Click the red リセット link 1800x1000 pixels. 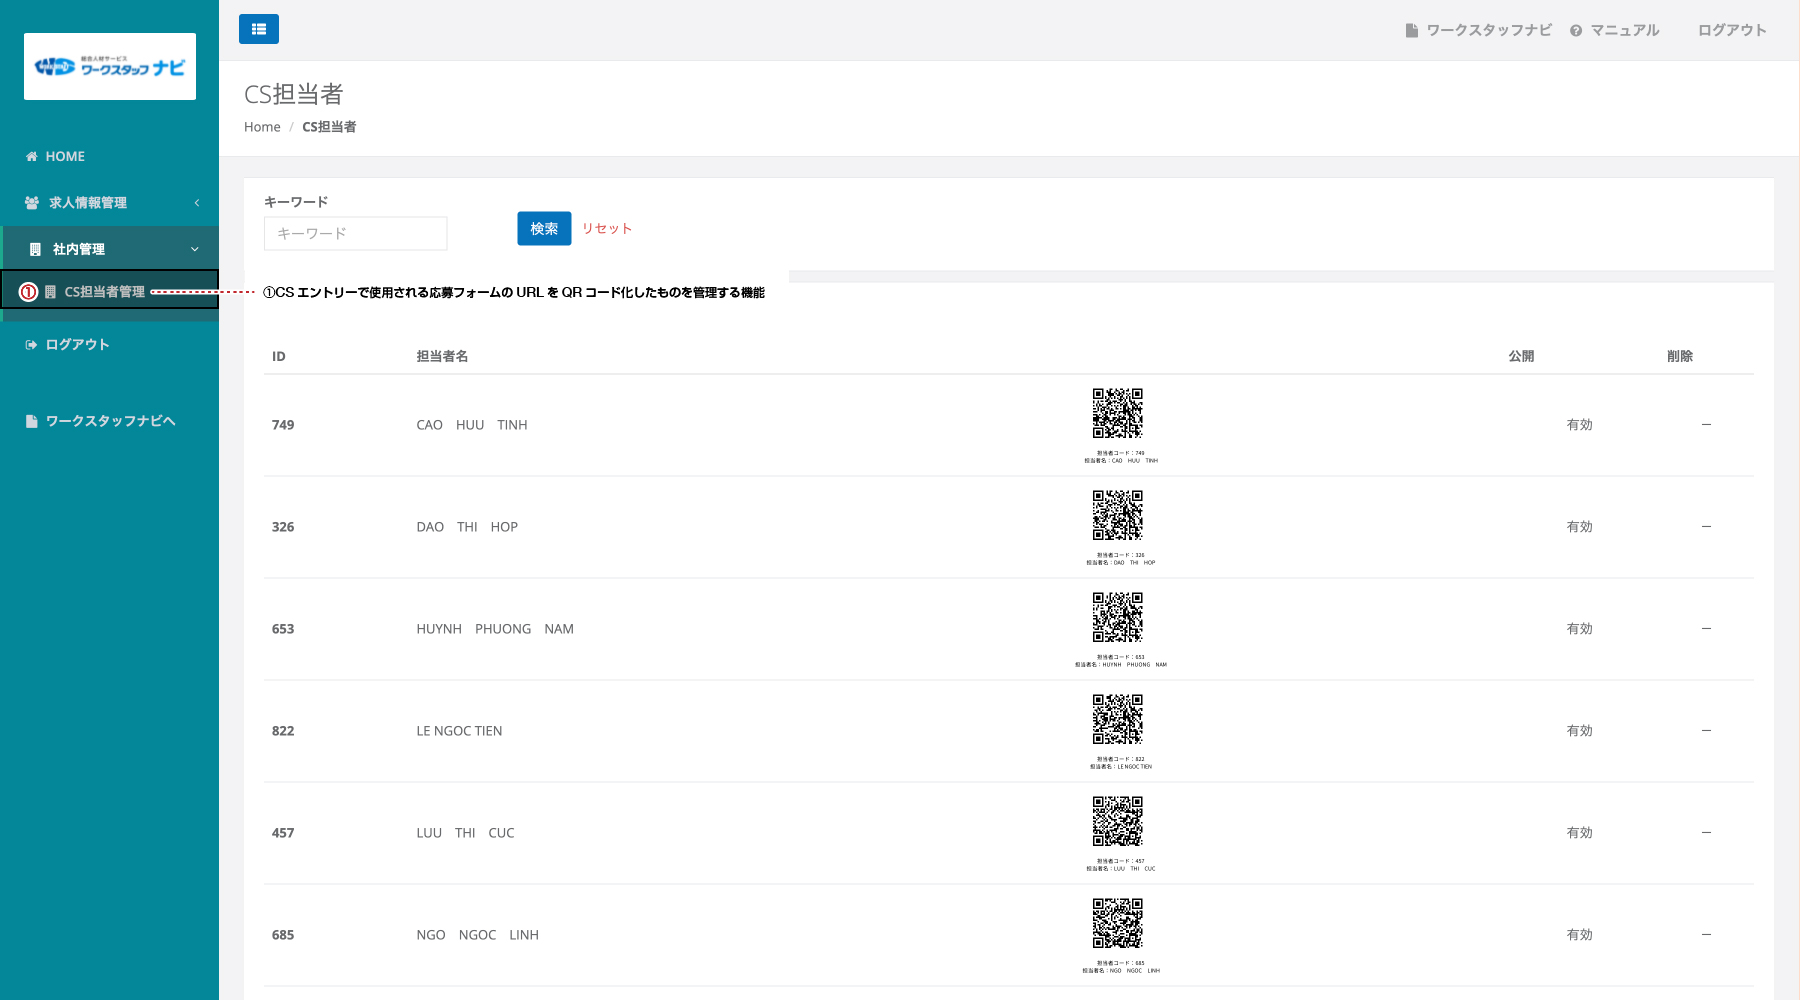(x=606, y=228)
